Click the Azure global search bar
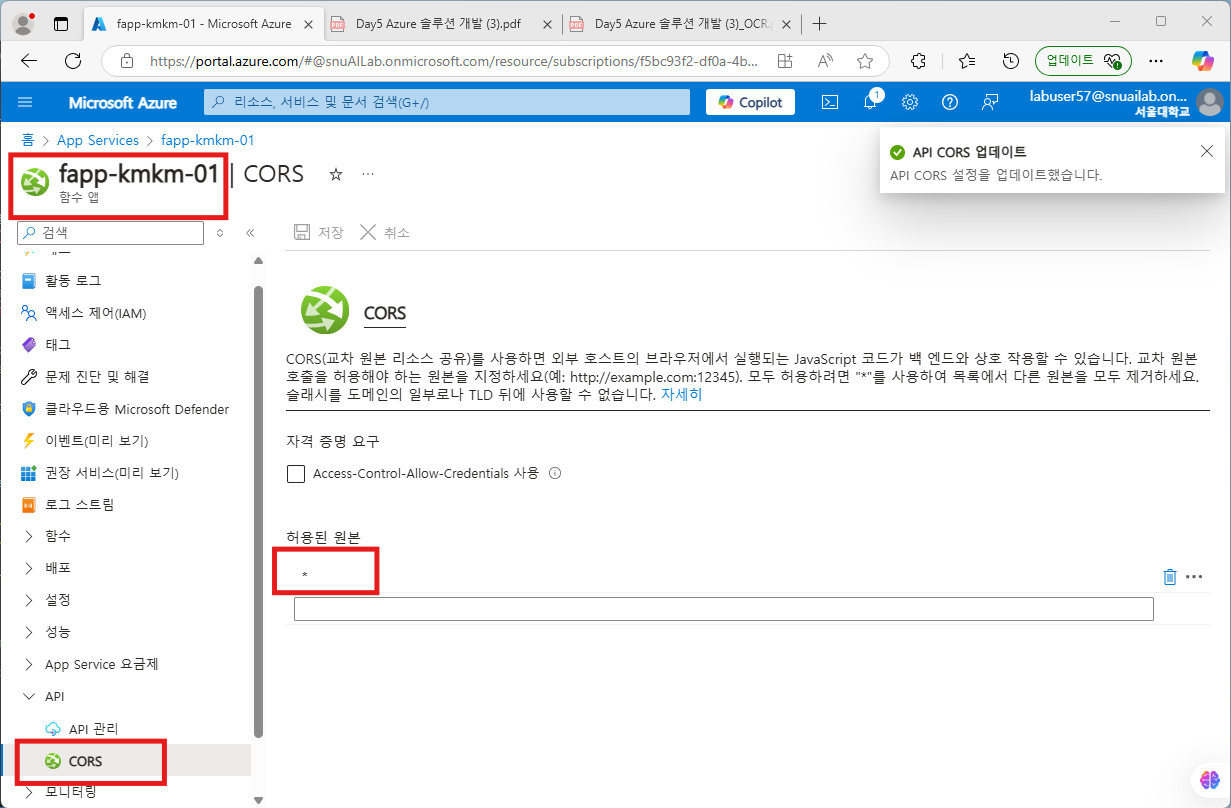 [x=446, y=102]
